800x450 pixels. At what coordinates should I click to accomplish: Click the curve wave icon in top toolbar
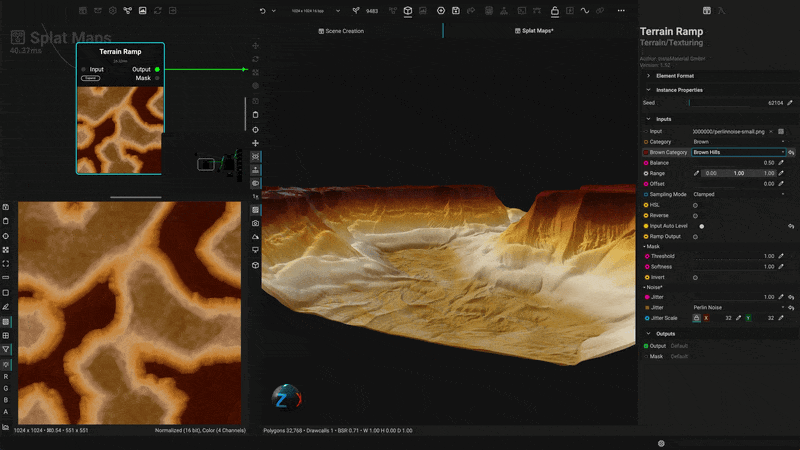pyautogui.click(x=585, y=11)
